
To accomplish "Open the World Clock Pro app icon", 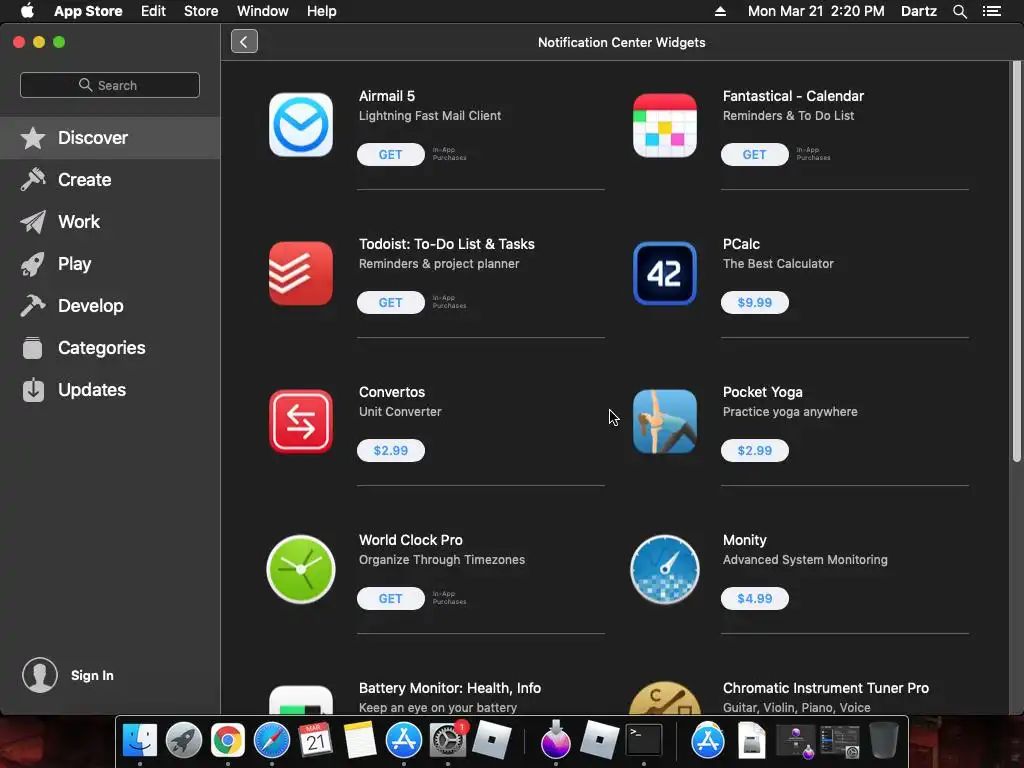I will click(300, 569).
